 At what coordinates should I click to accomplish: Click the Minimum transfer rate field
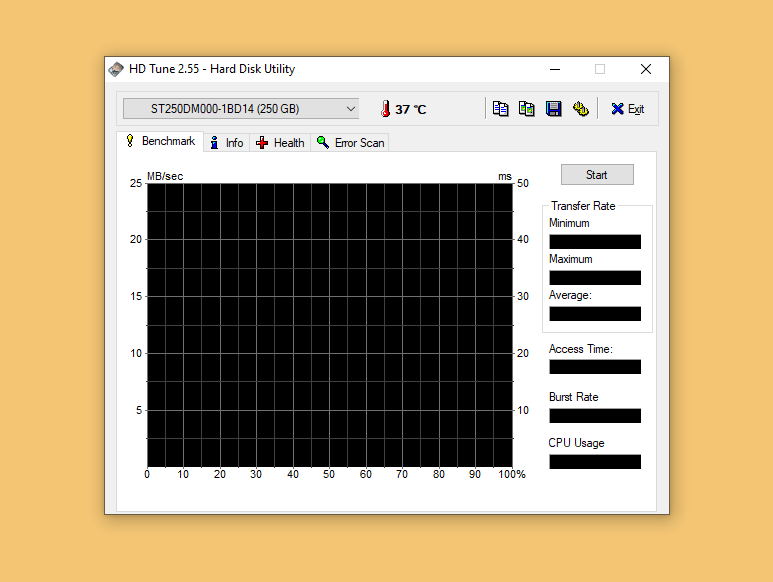(x=595, y=241)
